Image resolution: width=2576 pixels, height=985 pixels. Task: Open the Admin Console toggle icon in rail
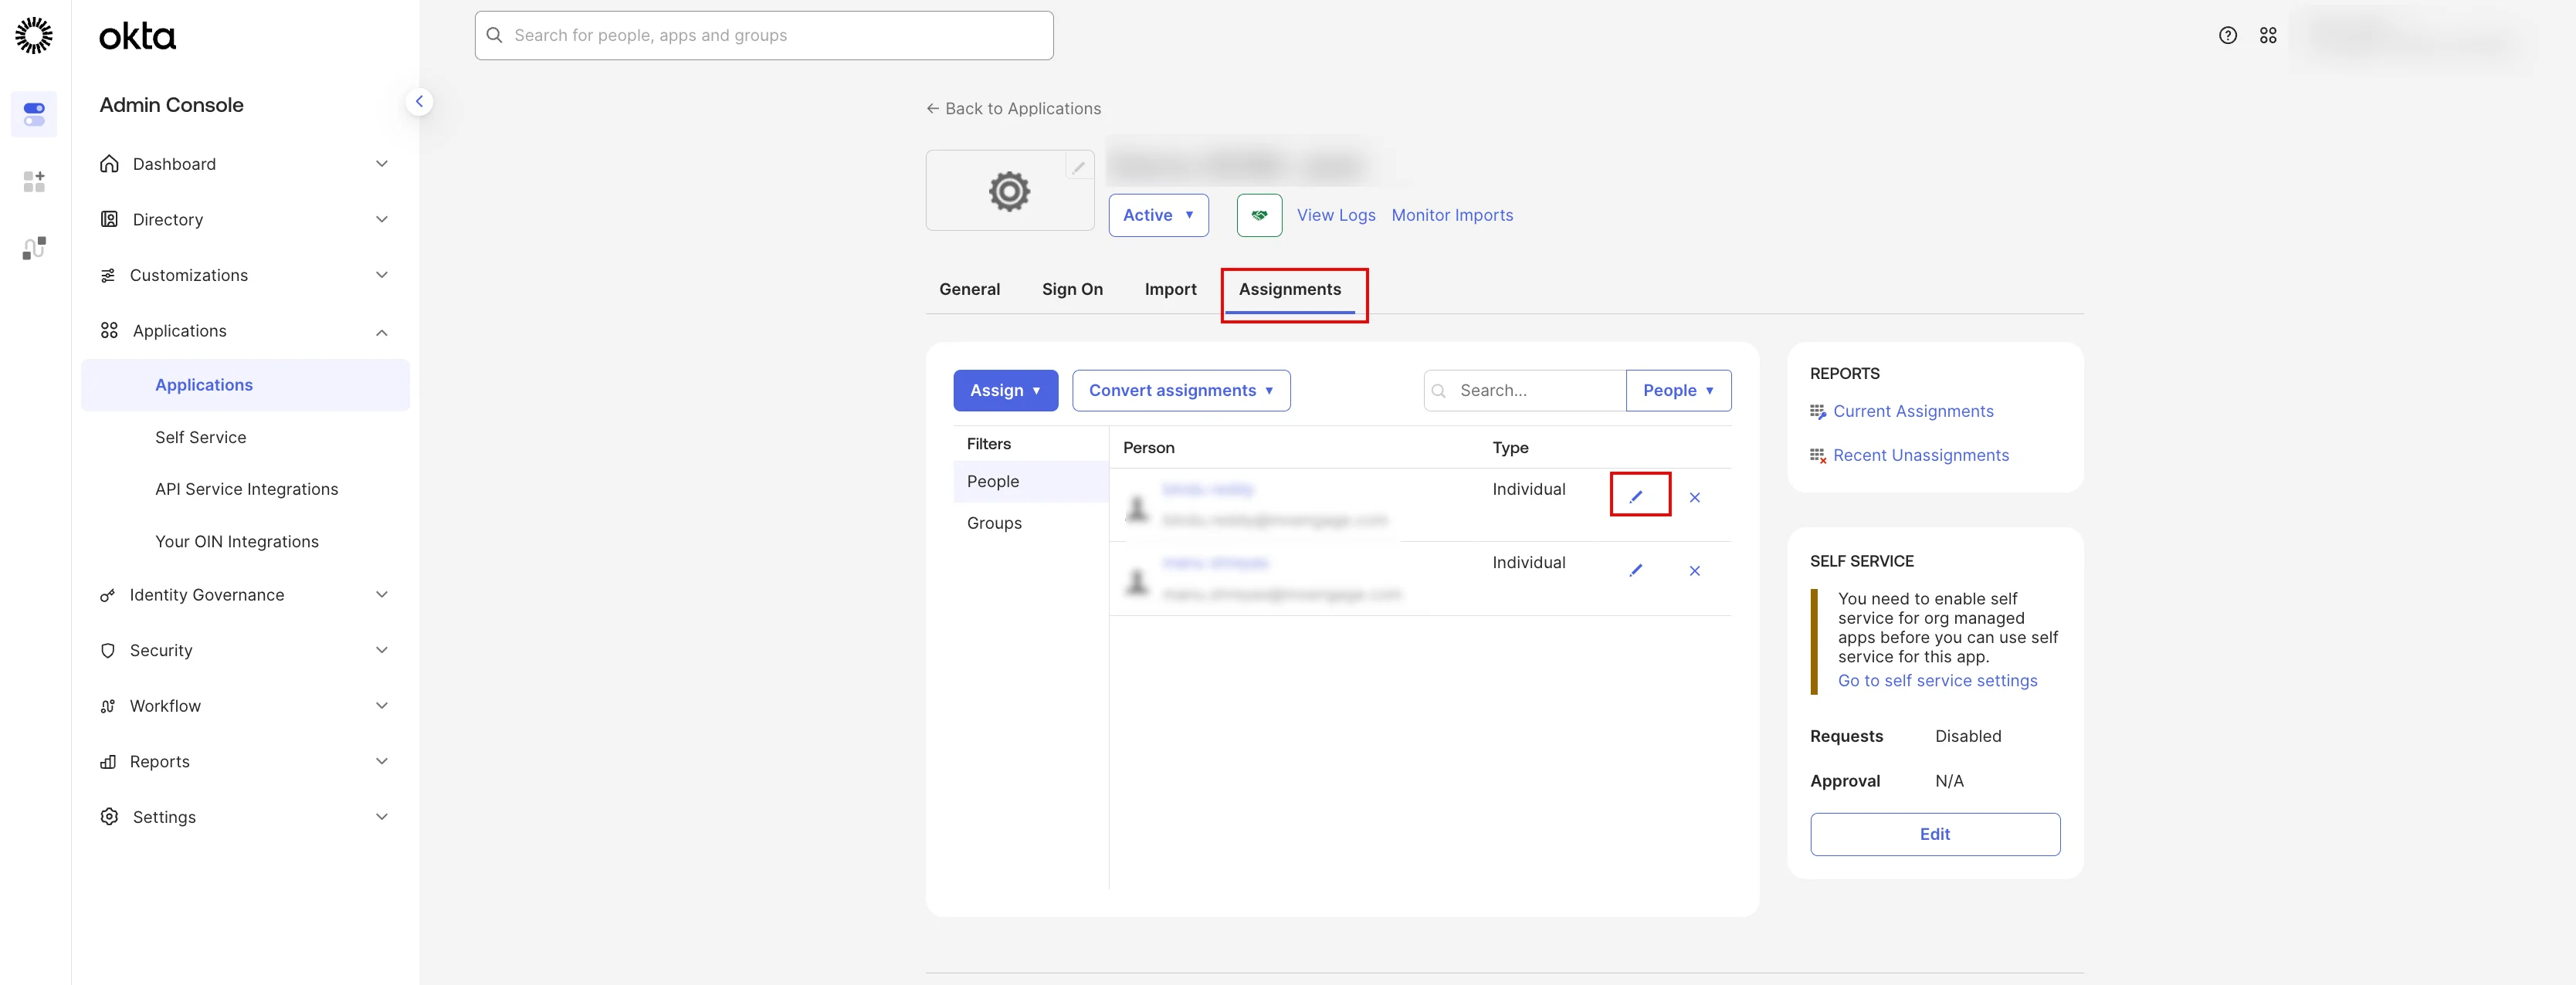click(34, 114)
